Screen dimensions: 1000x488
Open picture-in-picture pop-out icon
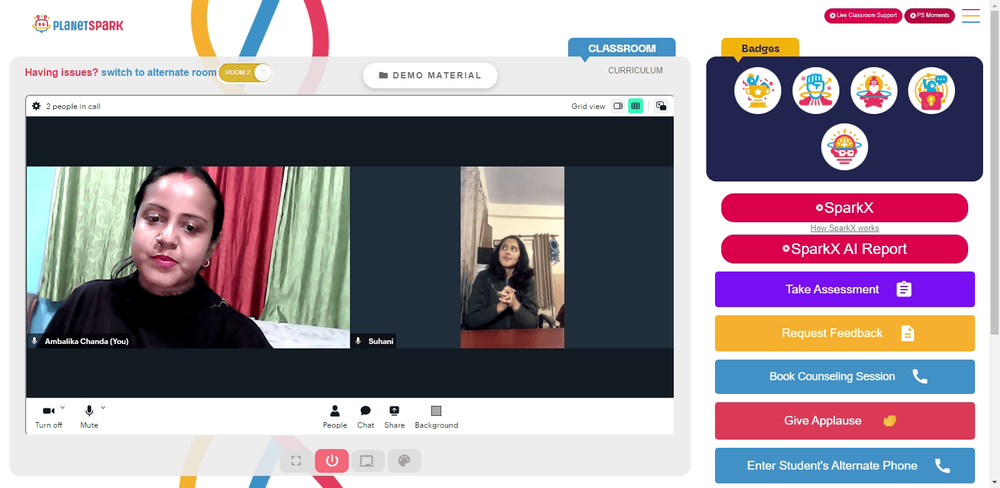coord(661,106)
